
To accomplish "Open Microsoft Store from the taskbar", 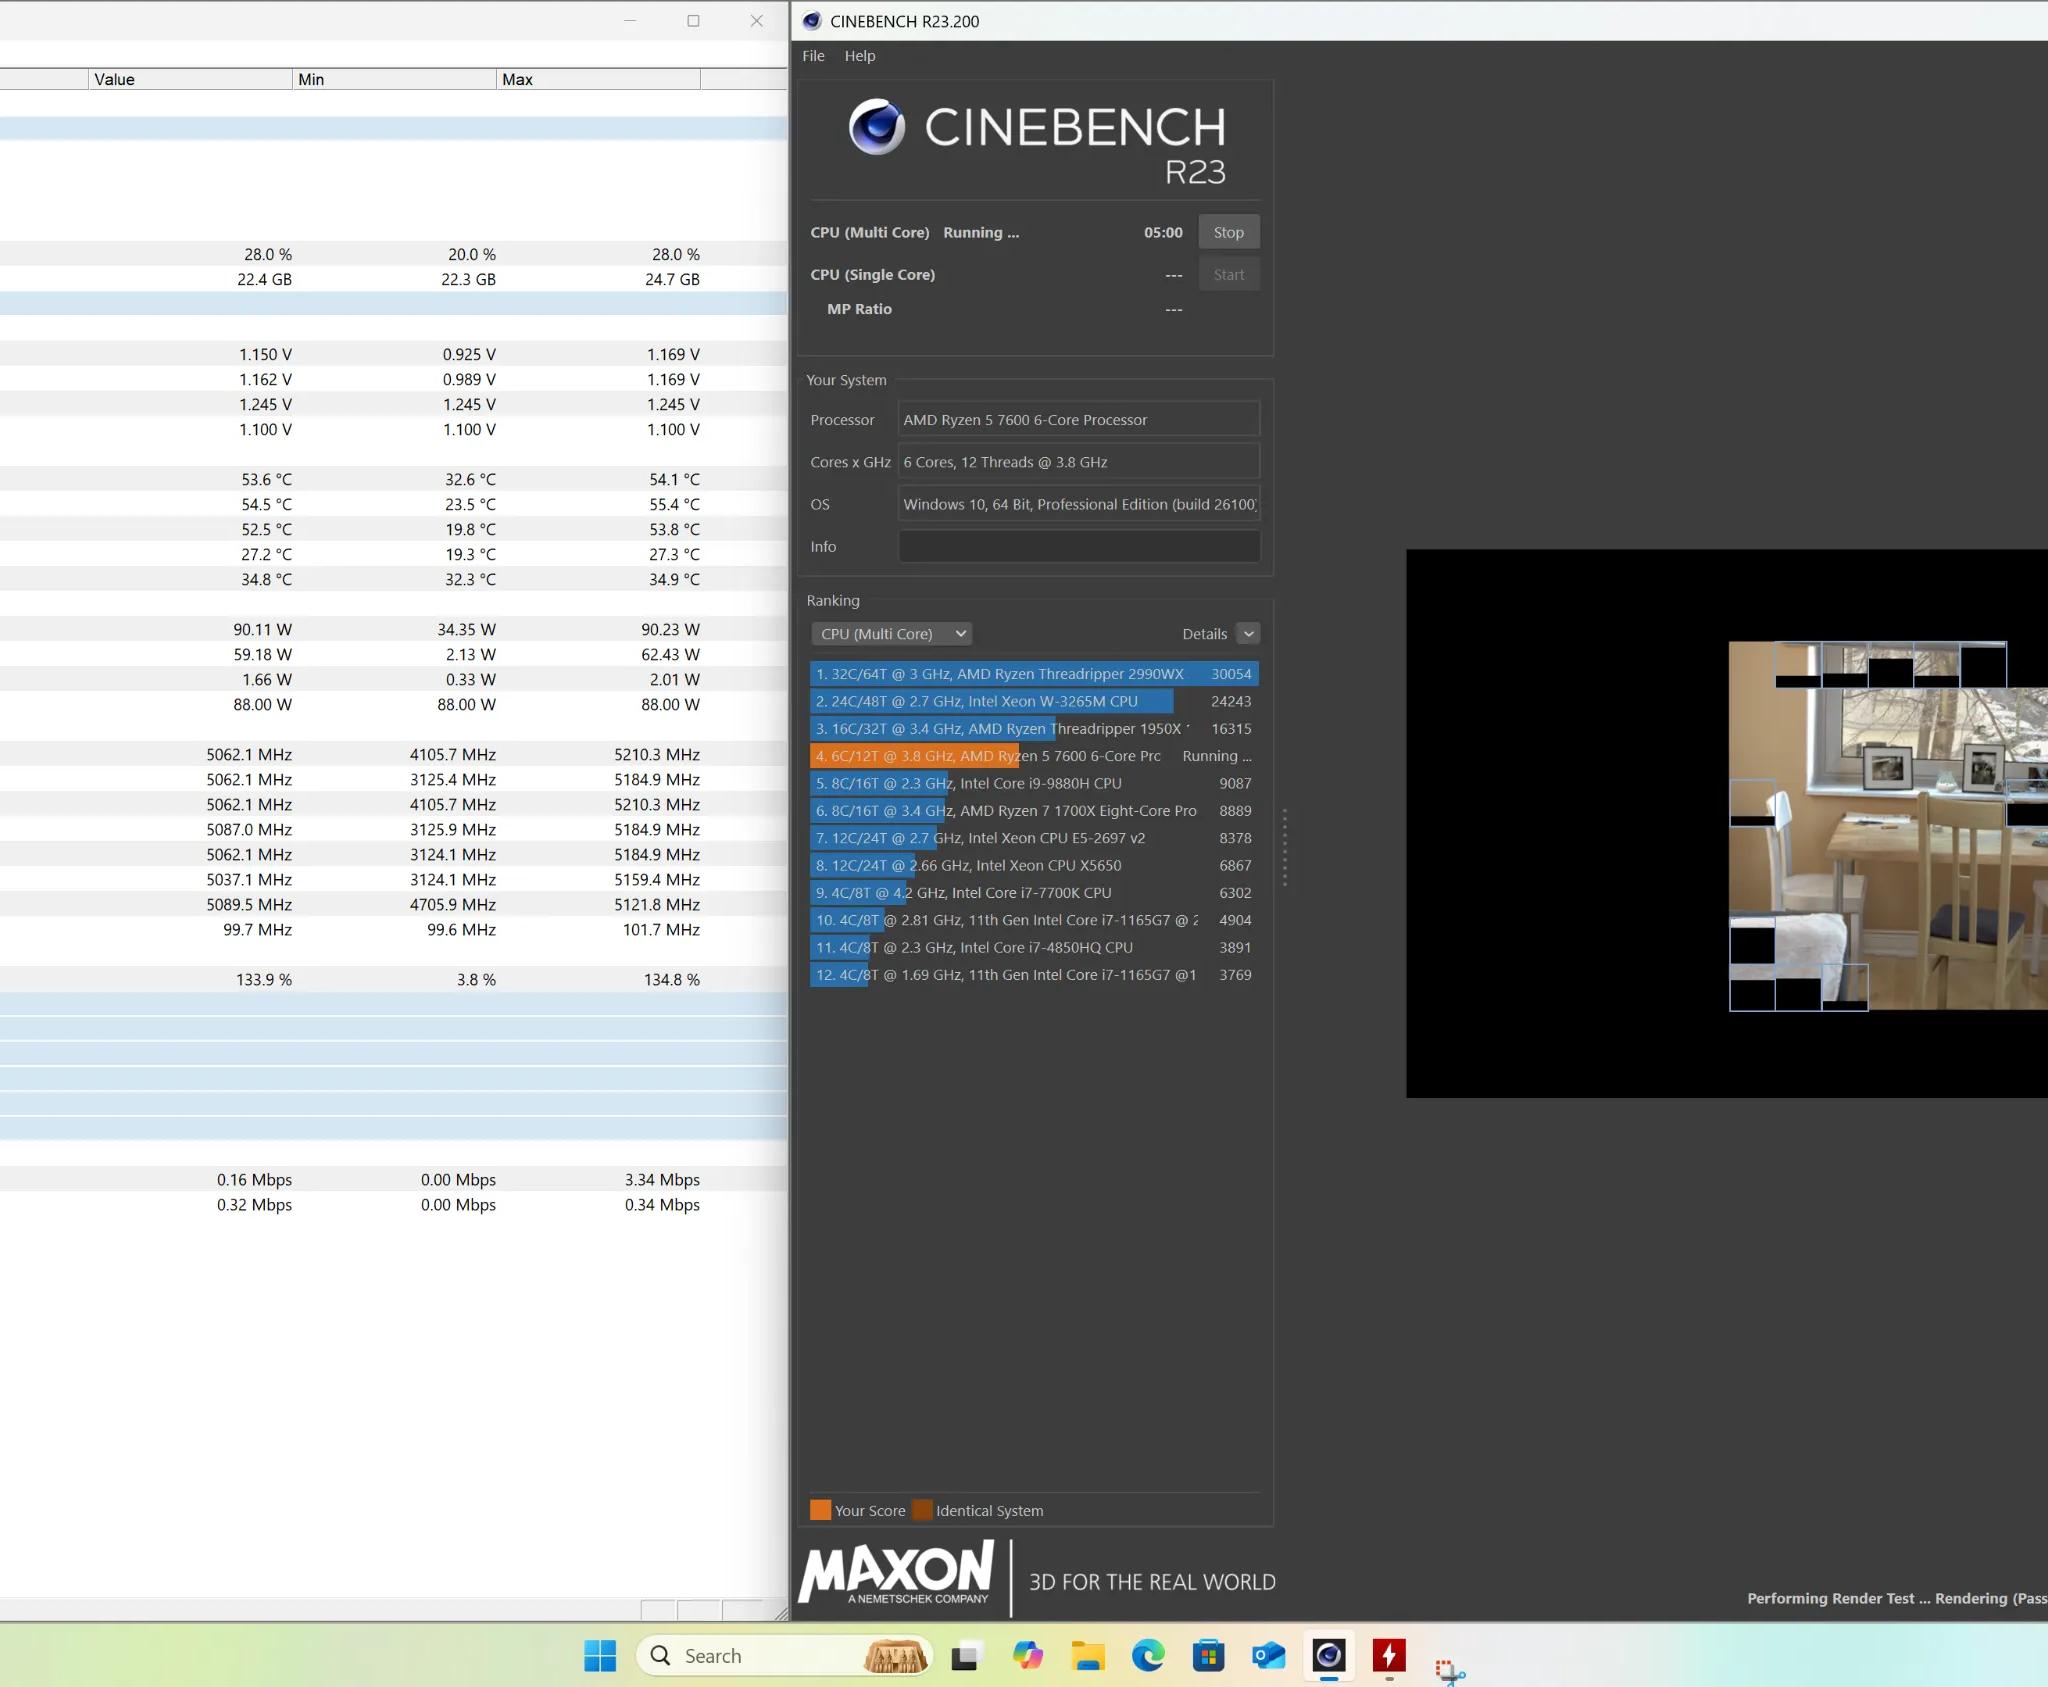I will pos(1208,1656).
